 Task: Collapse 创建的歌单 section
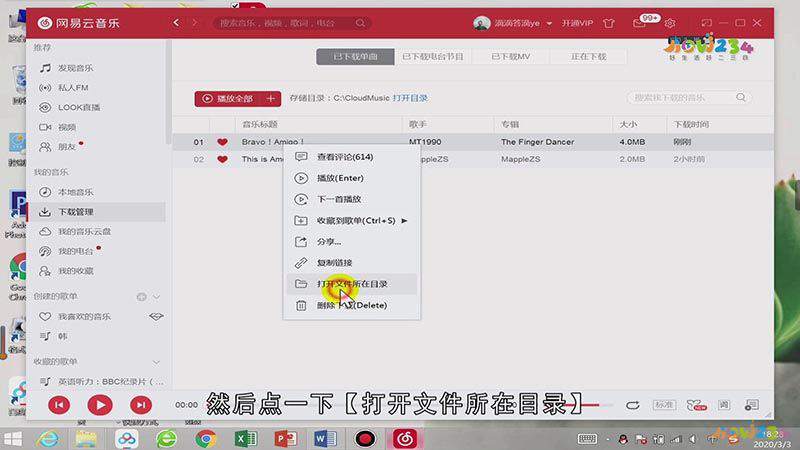click(157, 296)
